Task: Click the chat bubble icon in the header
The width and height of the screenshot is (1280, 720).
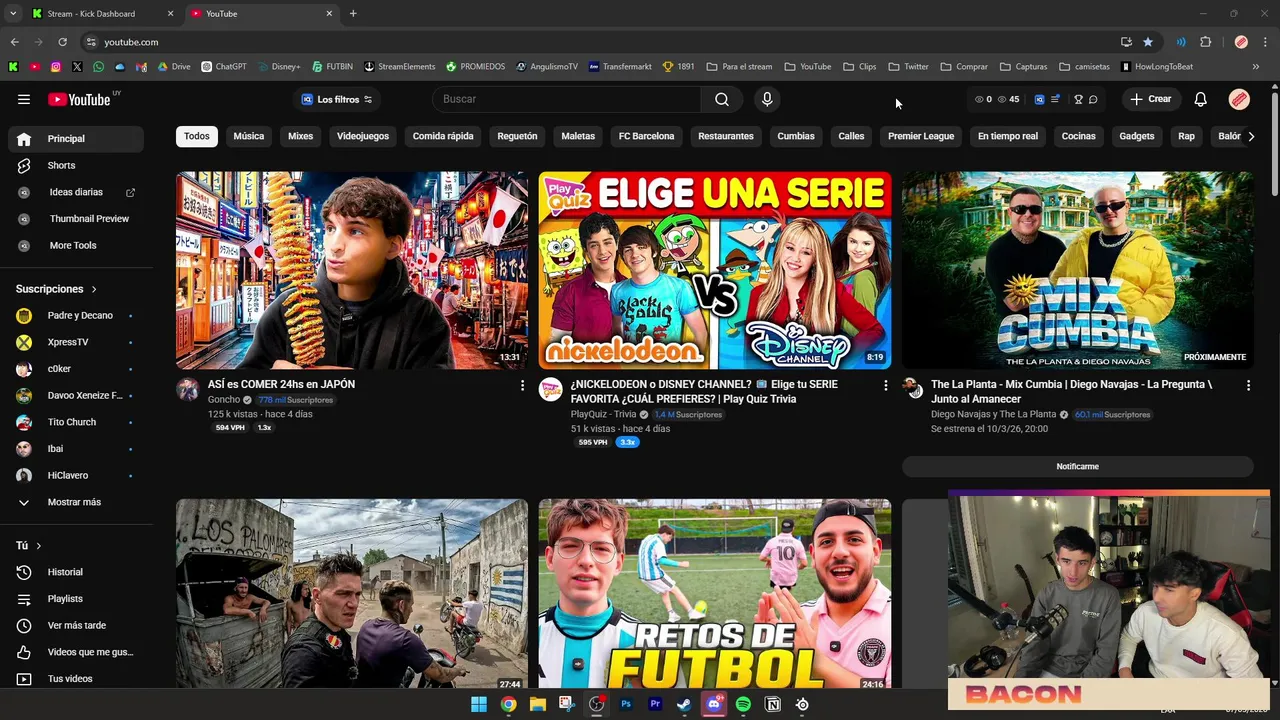Action: (1093, 99)
